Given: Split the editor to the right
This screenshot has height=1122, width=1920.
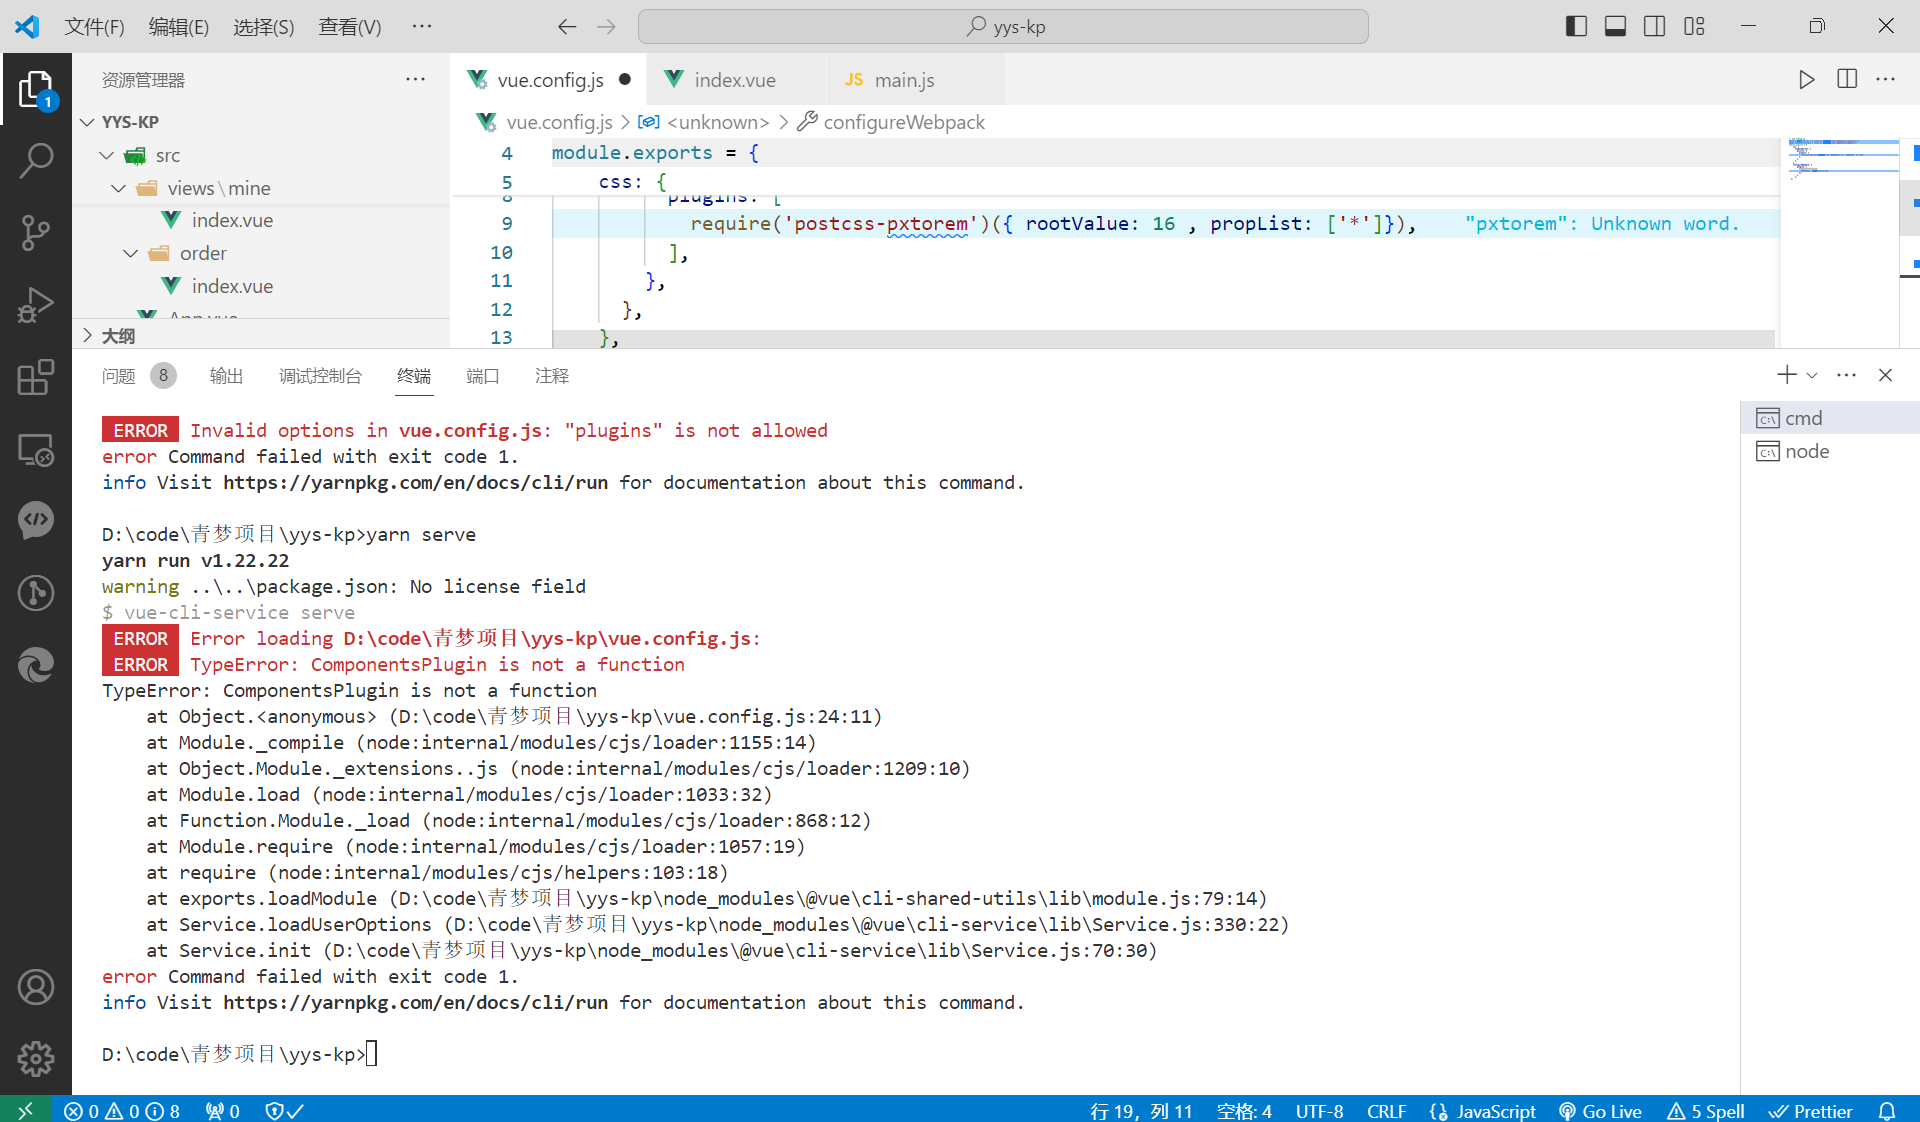Looking at the screenshot, I should point(1847,80).
